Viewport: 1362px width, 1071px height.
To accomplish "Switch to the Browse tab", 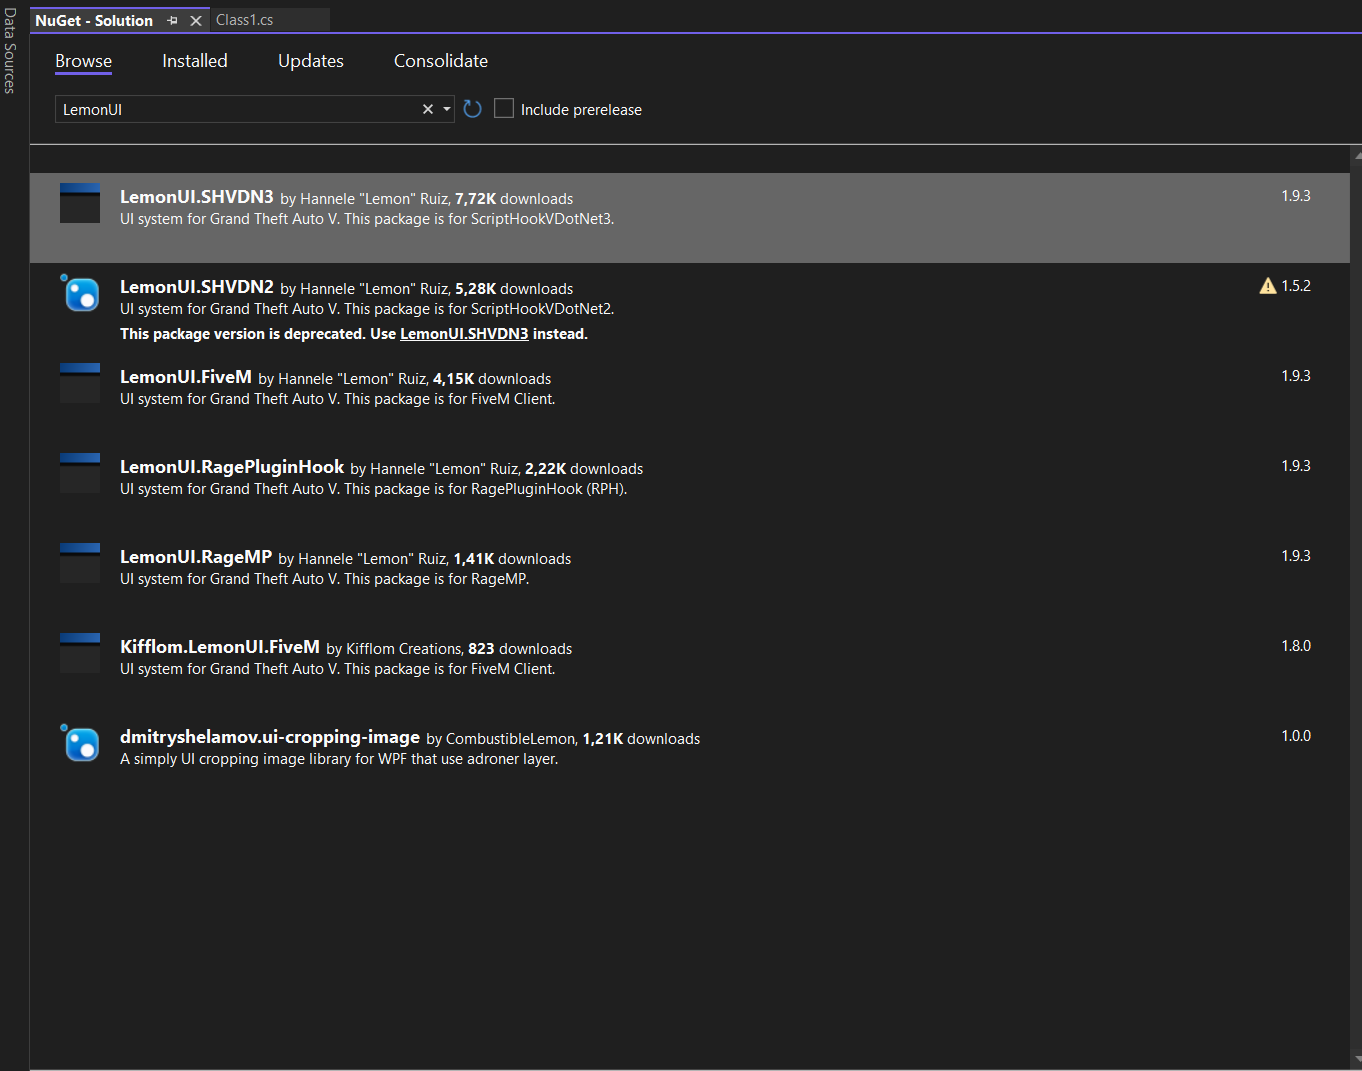I will (84, 61).
